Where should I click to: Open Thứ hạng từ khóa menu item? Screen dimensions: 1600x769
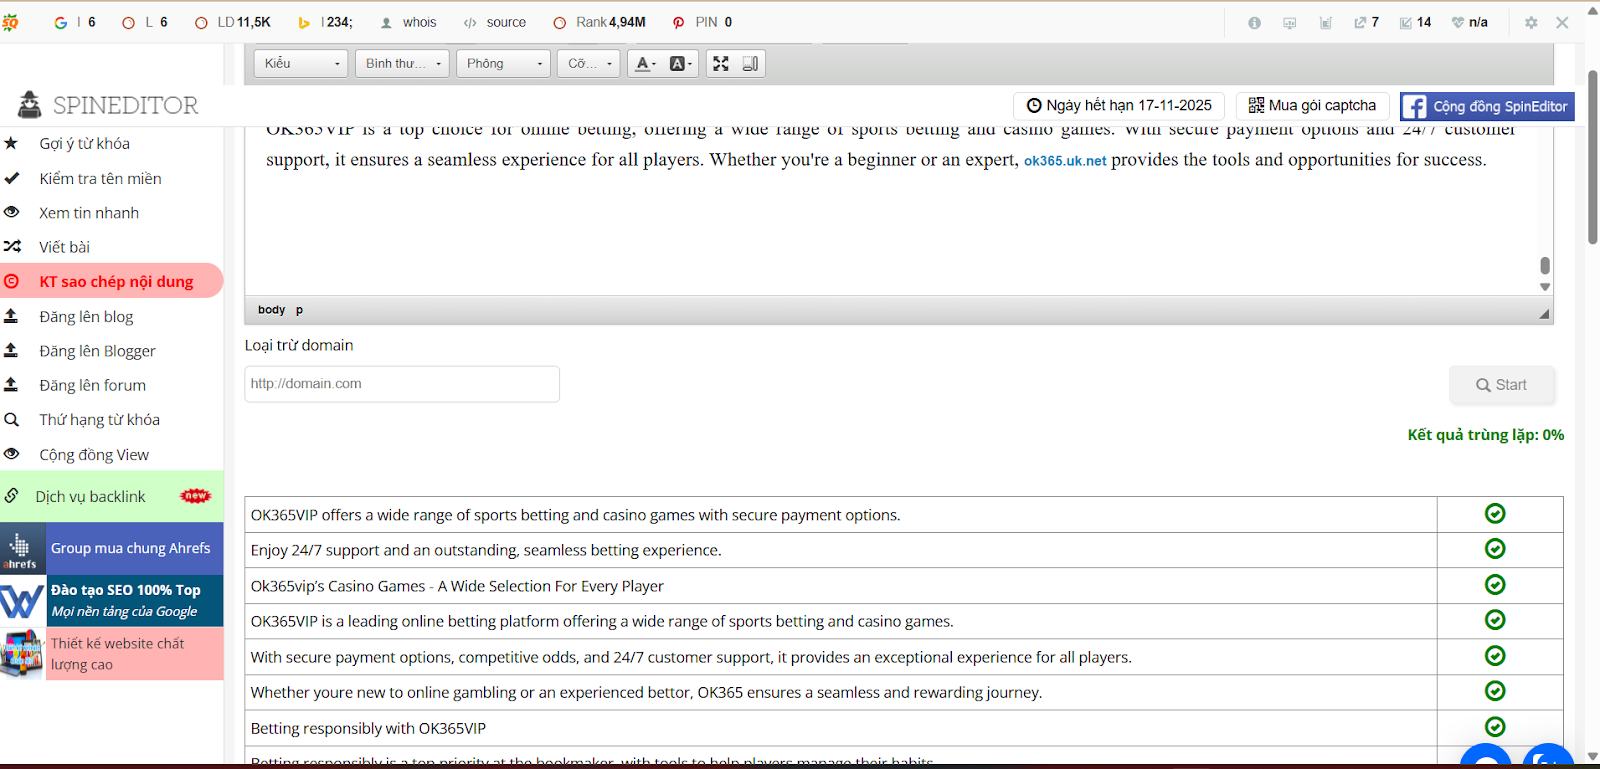pyautogui.click(x=99, y=420)
